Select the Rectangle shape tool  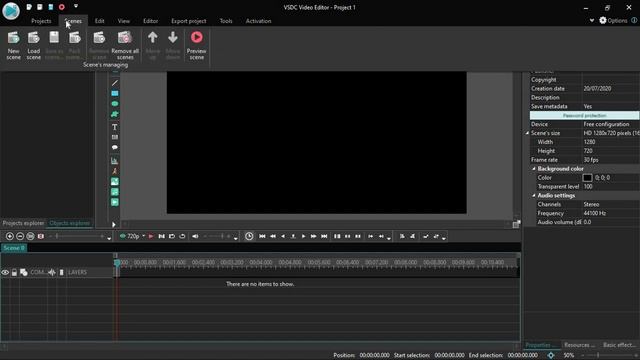(x=115, y=93)
